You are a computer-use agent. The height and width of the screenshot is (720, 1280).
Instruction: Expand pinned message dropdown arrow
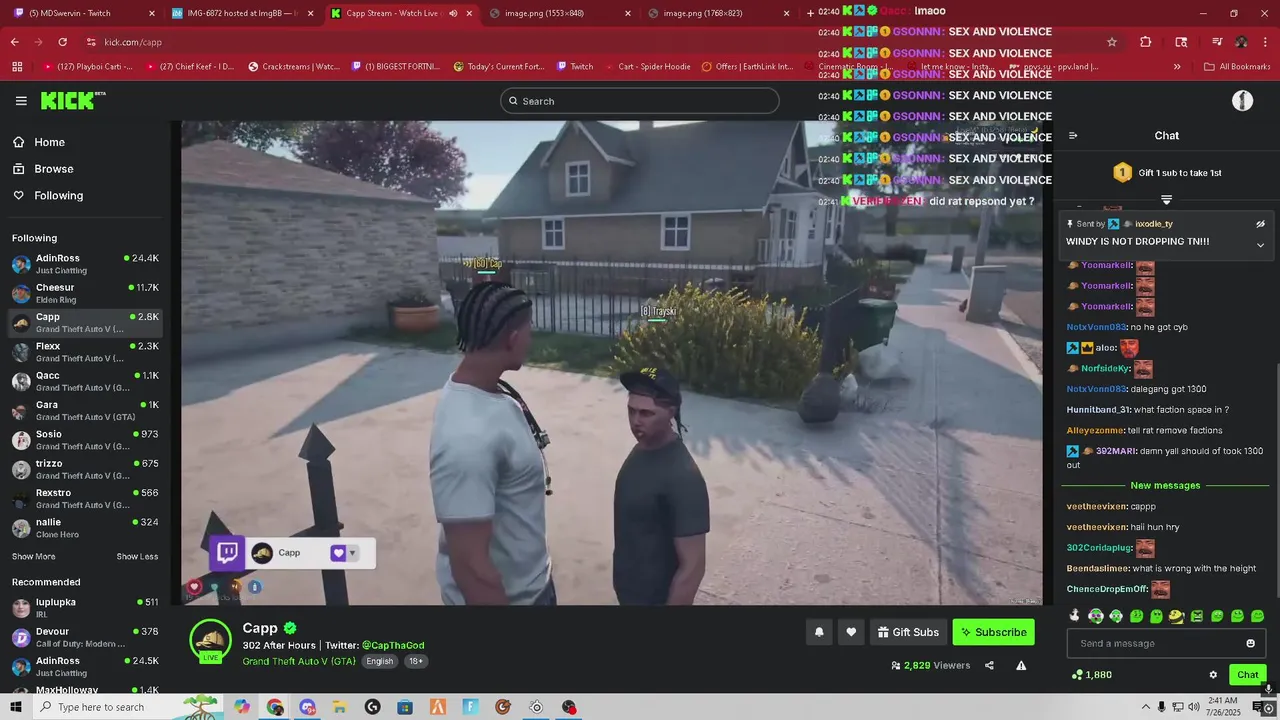(x=1260, y=245)
